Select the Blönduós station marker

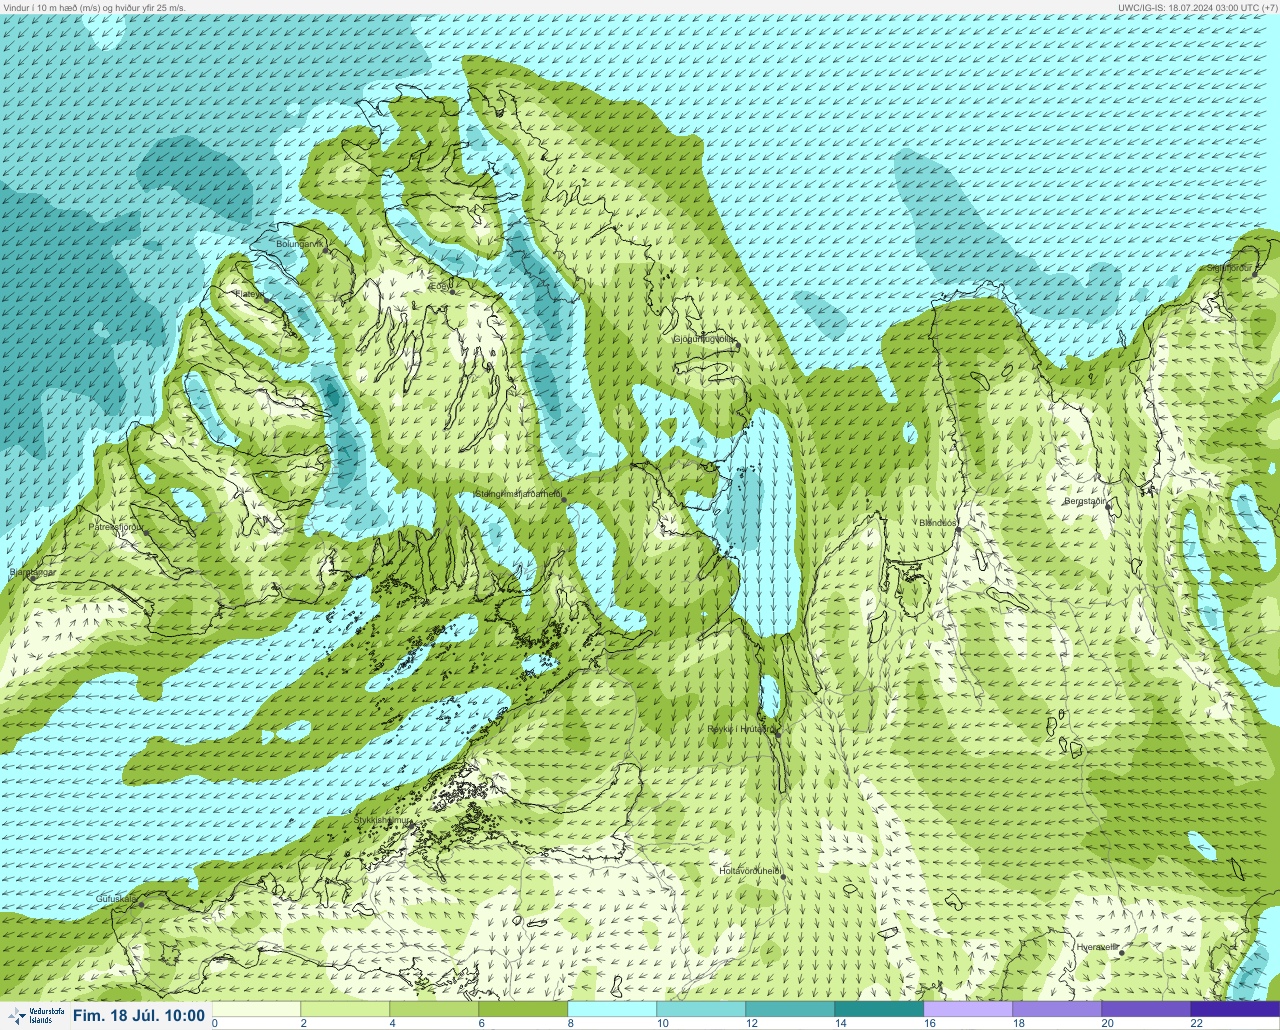(x=958, y=531)
